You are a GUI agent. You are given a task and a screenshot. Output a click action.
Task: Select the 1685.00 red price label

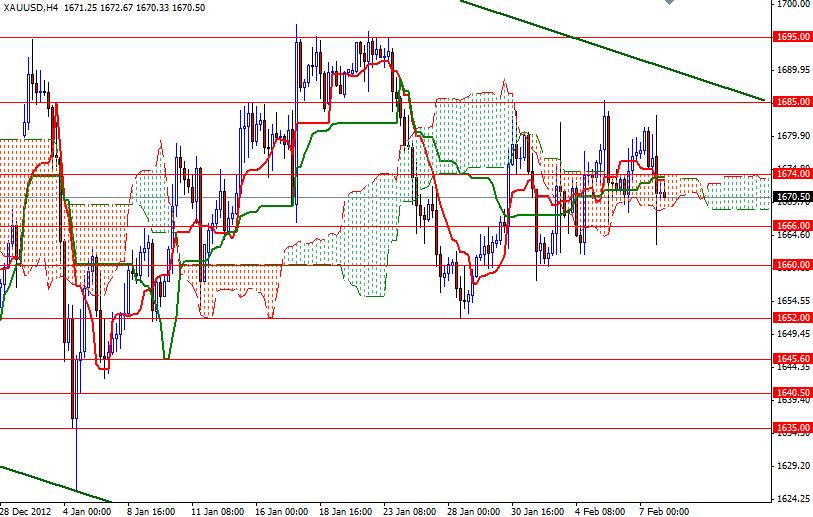point(790,102)
